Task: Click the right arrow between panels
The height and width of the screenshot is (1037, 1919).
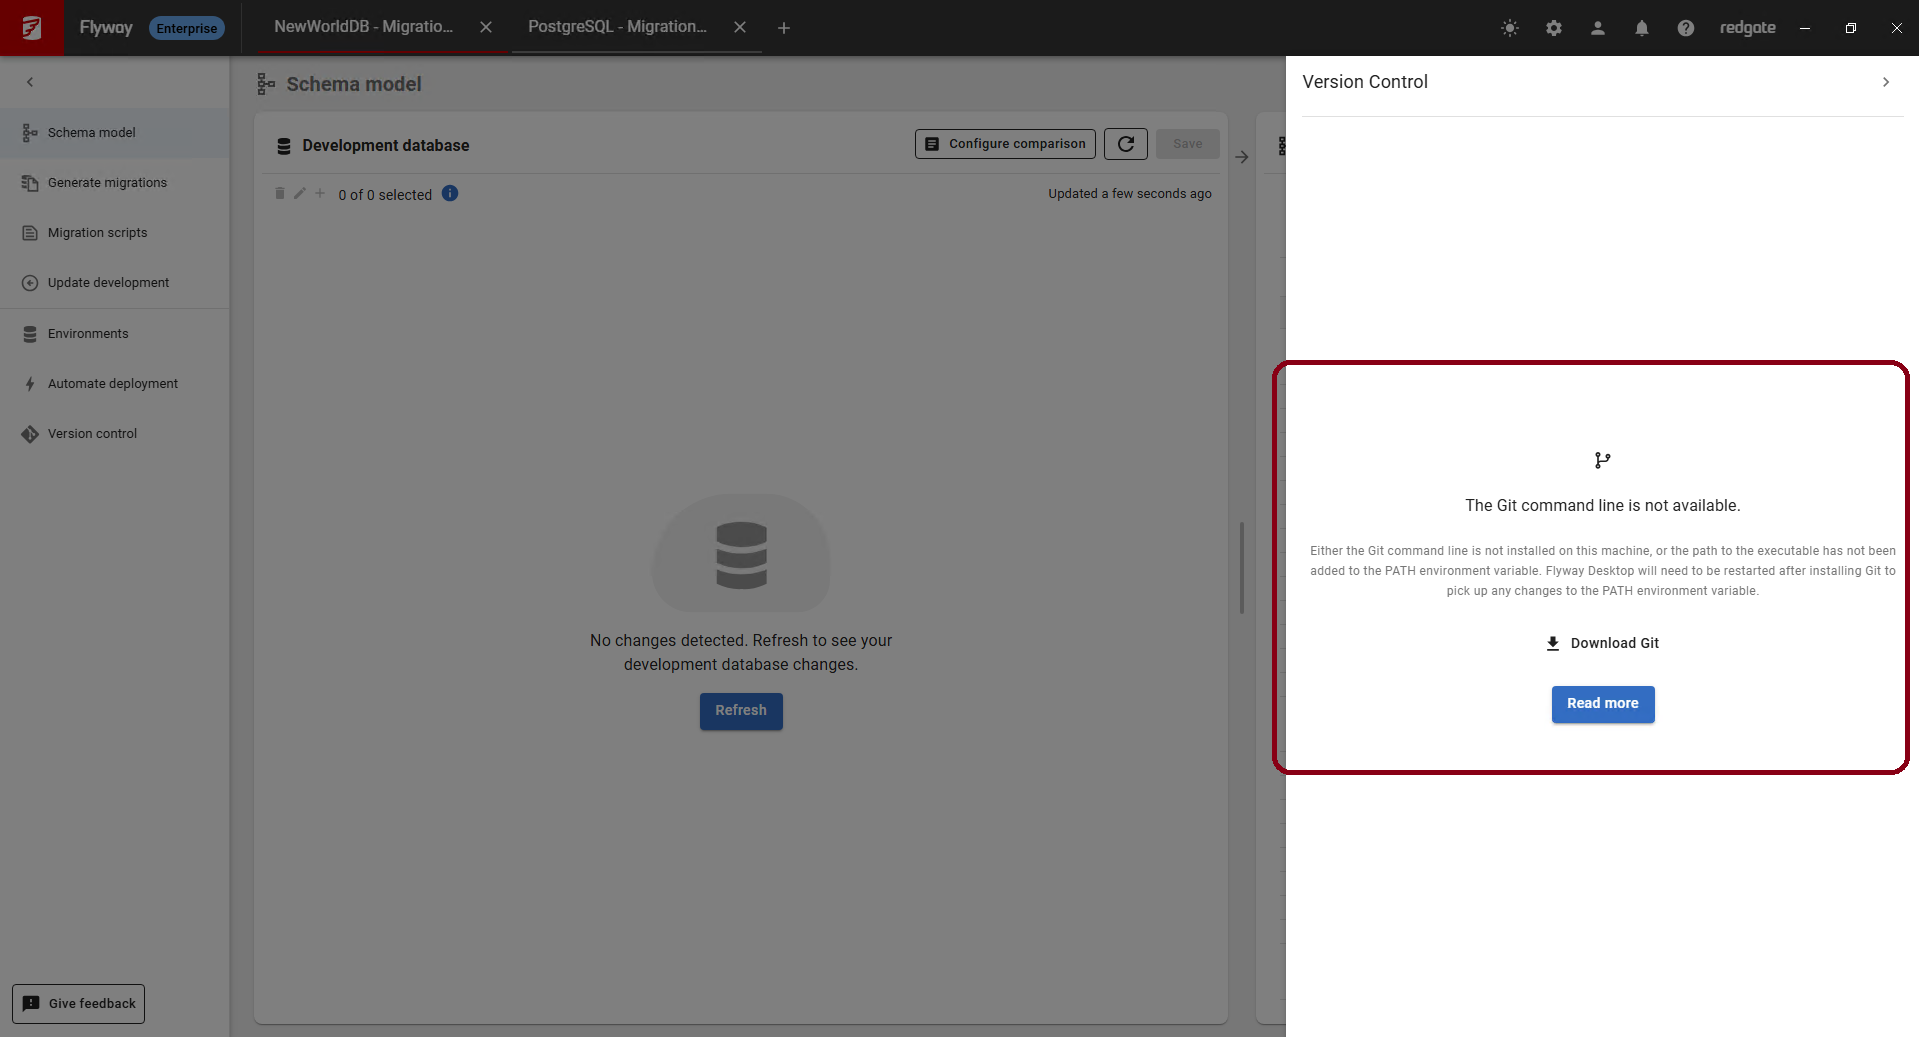Action: [x=1242, y=157]
